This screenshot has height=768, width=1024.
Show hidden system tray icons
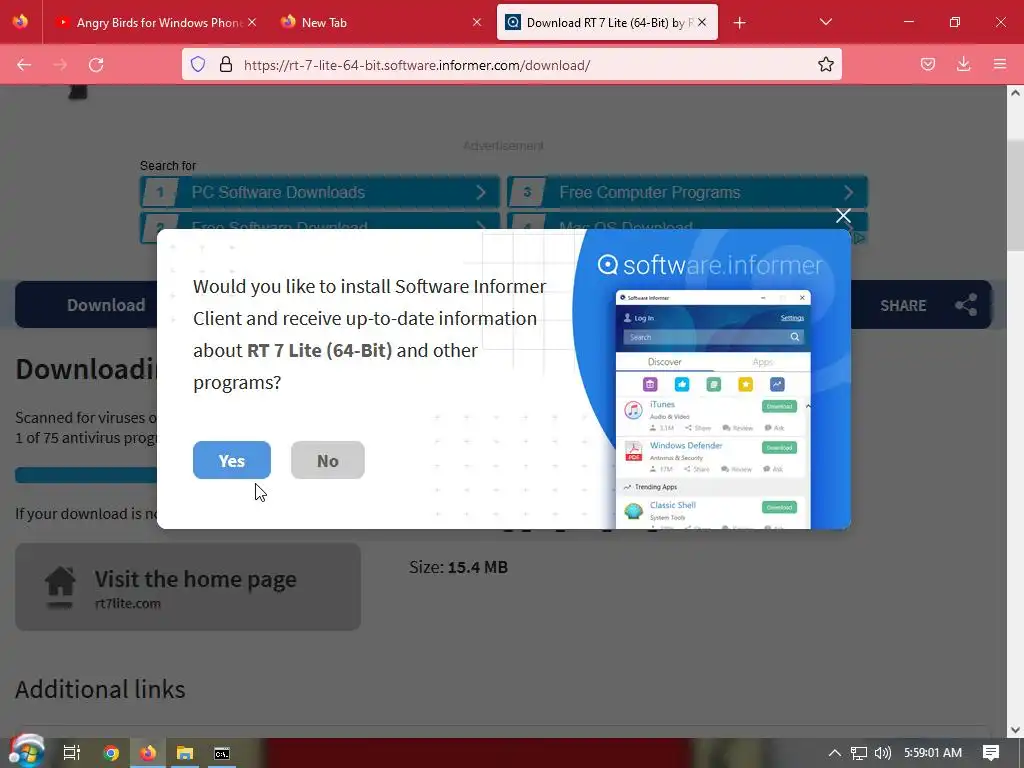coord(835,753)
